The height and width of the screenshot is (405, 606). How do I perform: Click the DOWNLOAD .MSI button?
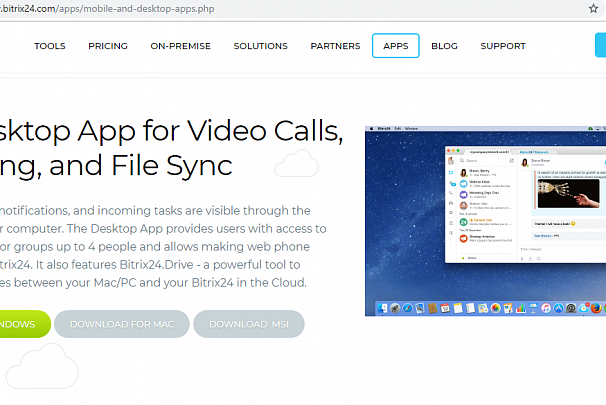tap(249, 324)
